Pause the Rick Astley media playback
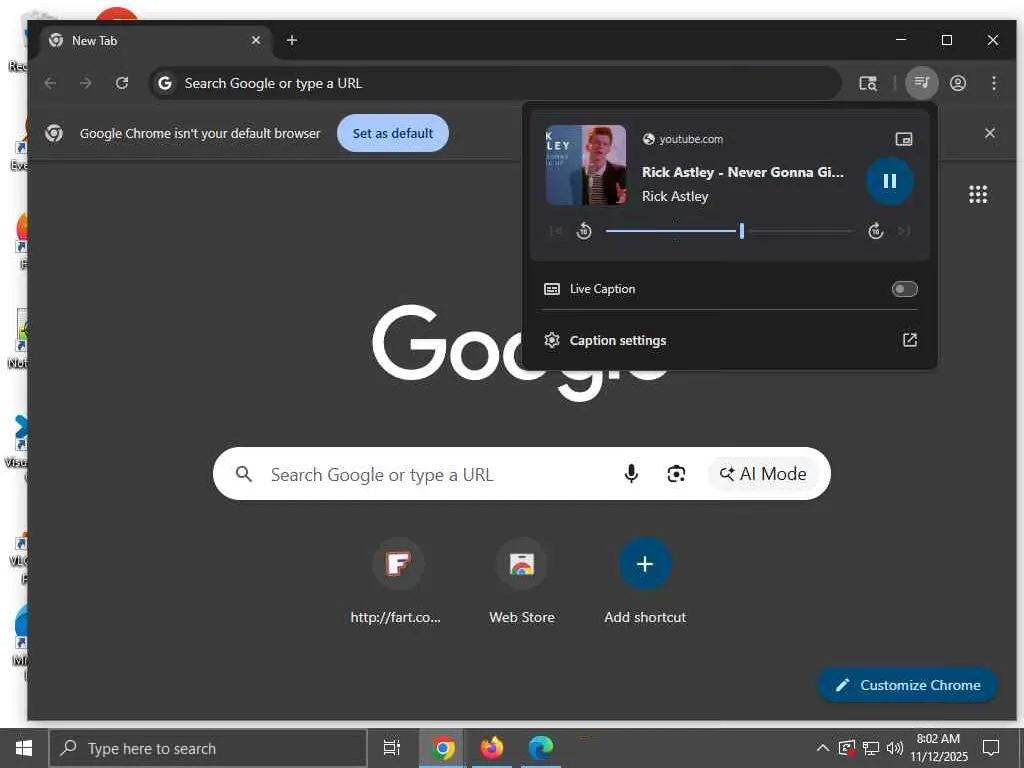Viewport: 1024px width, 768px height. (x=889, y=181)
